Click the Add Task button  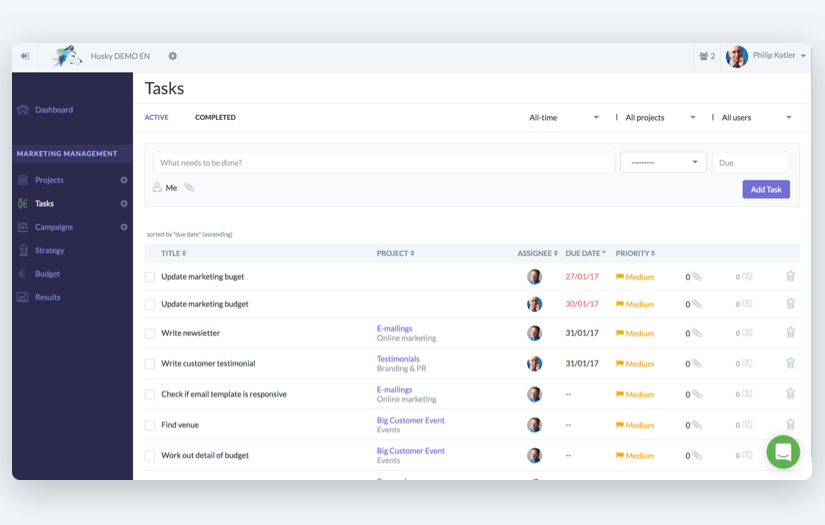[766, 189]
